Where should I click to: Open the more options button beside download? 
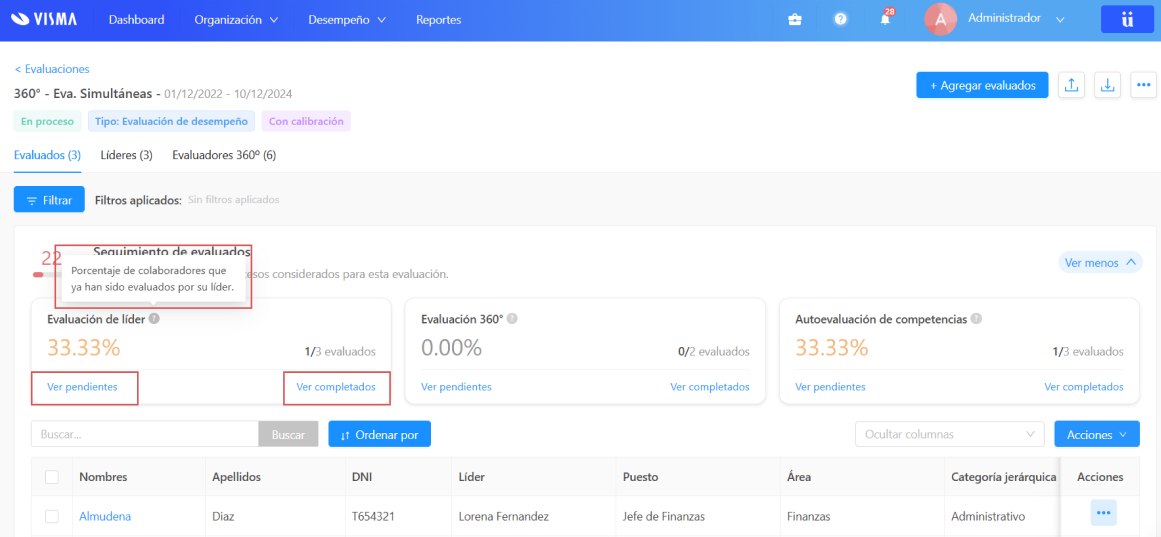[1143, 85]
